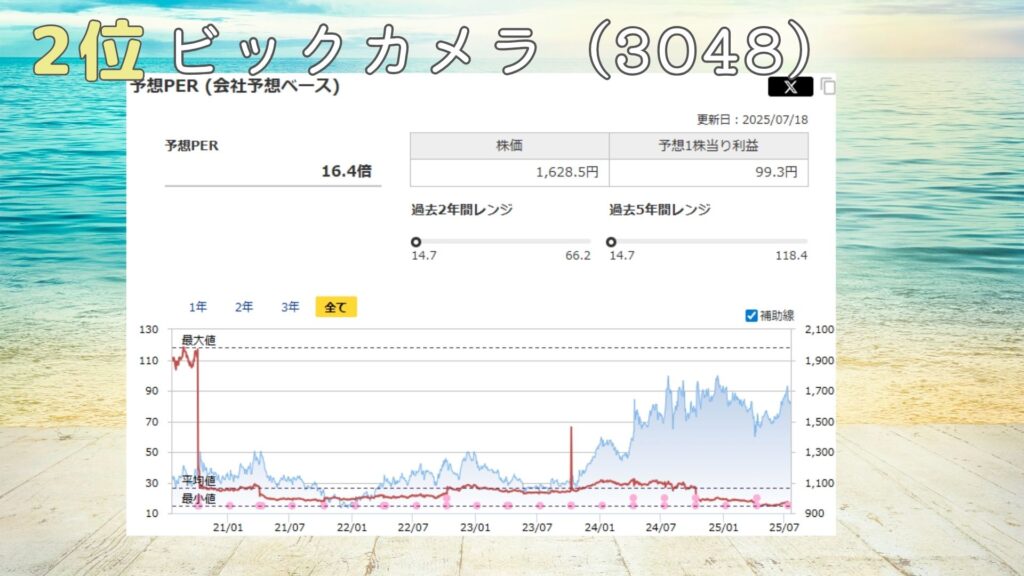
Task: Click the 16.4倍 forecast PER value
Action: point(346,171)
